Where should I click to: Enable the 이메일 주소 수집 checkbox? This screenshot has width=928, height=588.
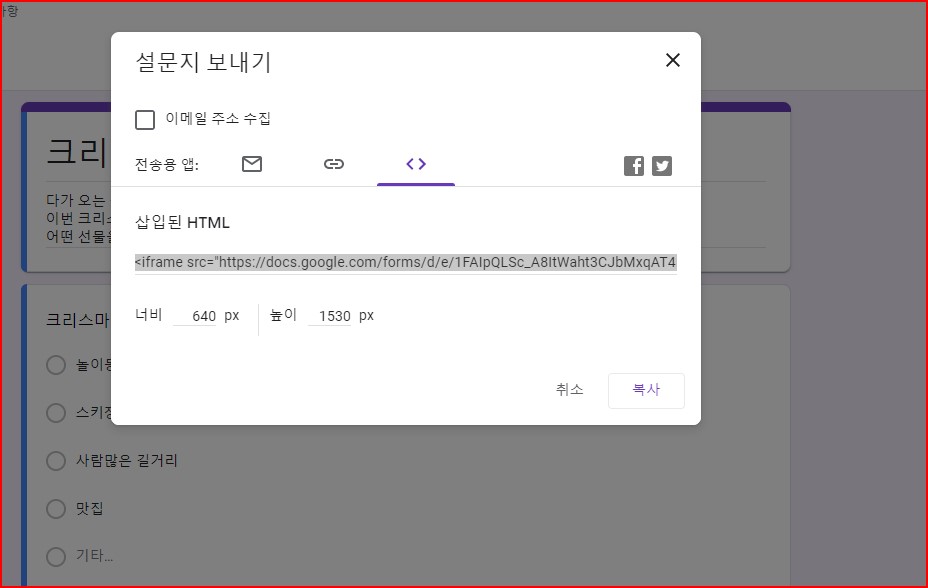pyautogui.click(x=145, y=119)
